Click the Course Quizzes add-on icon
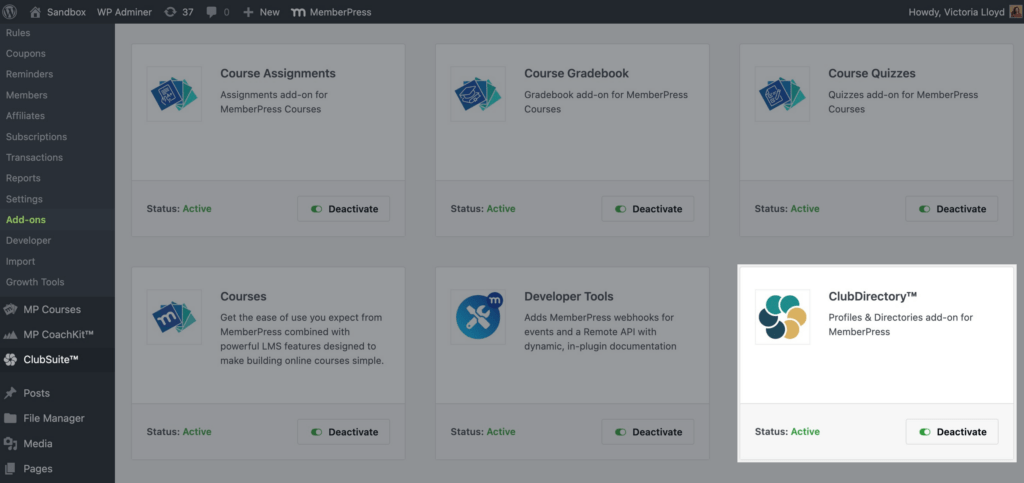Viewport: 1024px width, 483px height. [x=782, y=94]
